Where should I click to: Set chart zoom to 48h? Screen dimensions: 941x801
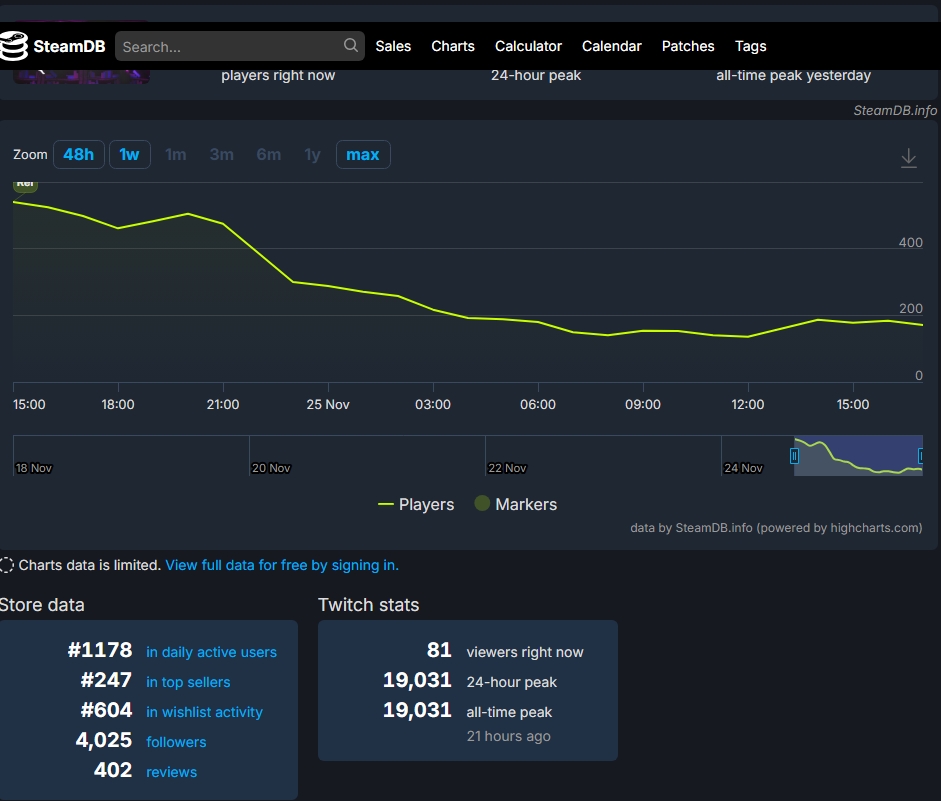pos(79,155)
